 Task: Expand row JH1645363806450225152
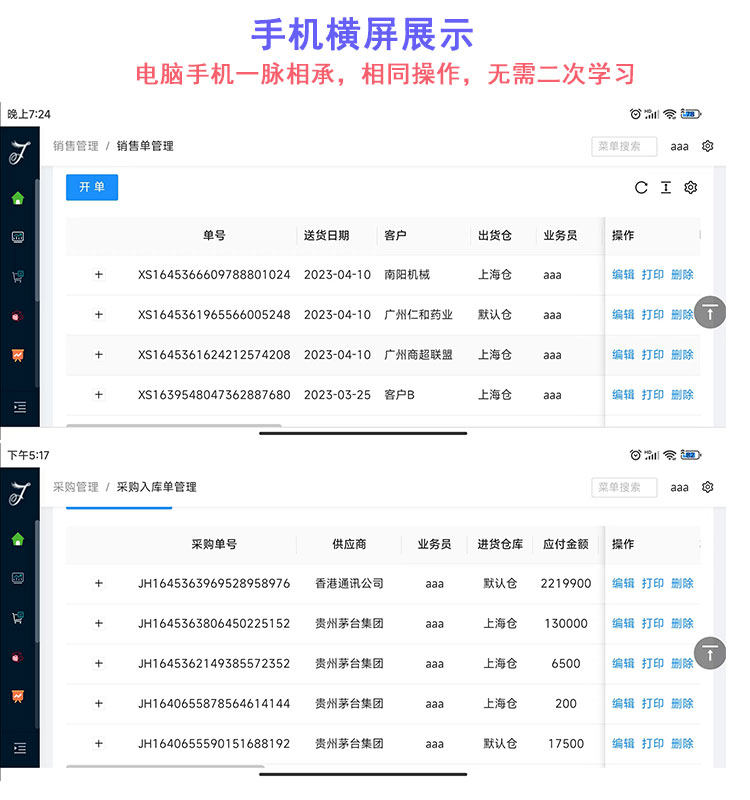pyautogui.click(x=99, y=623)
